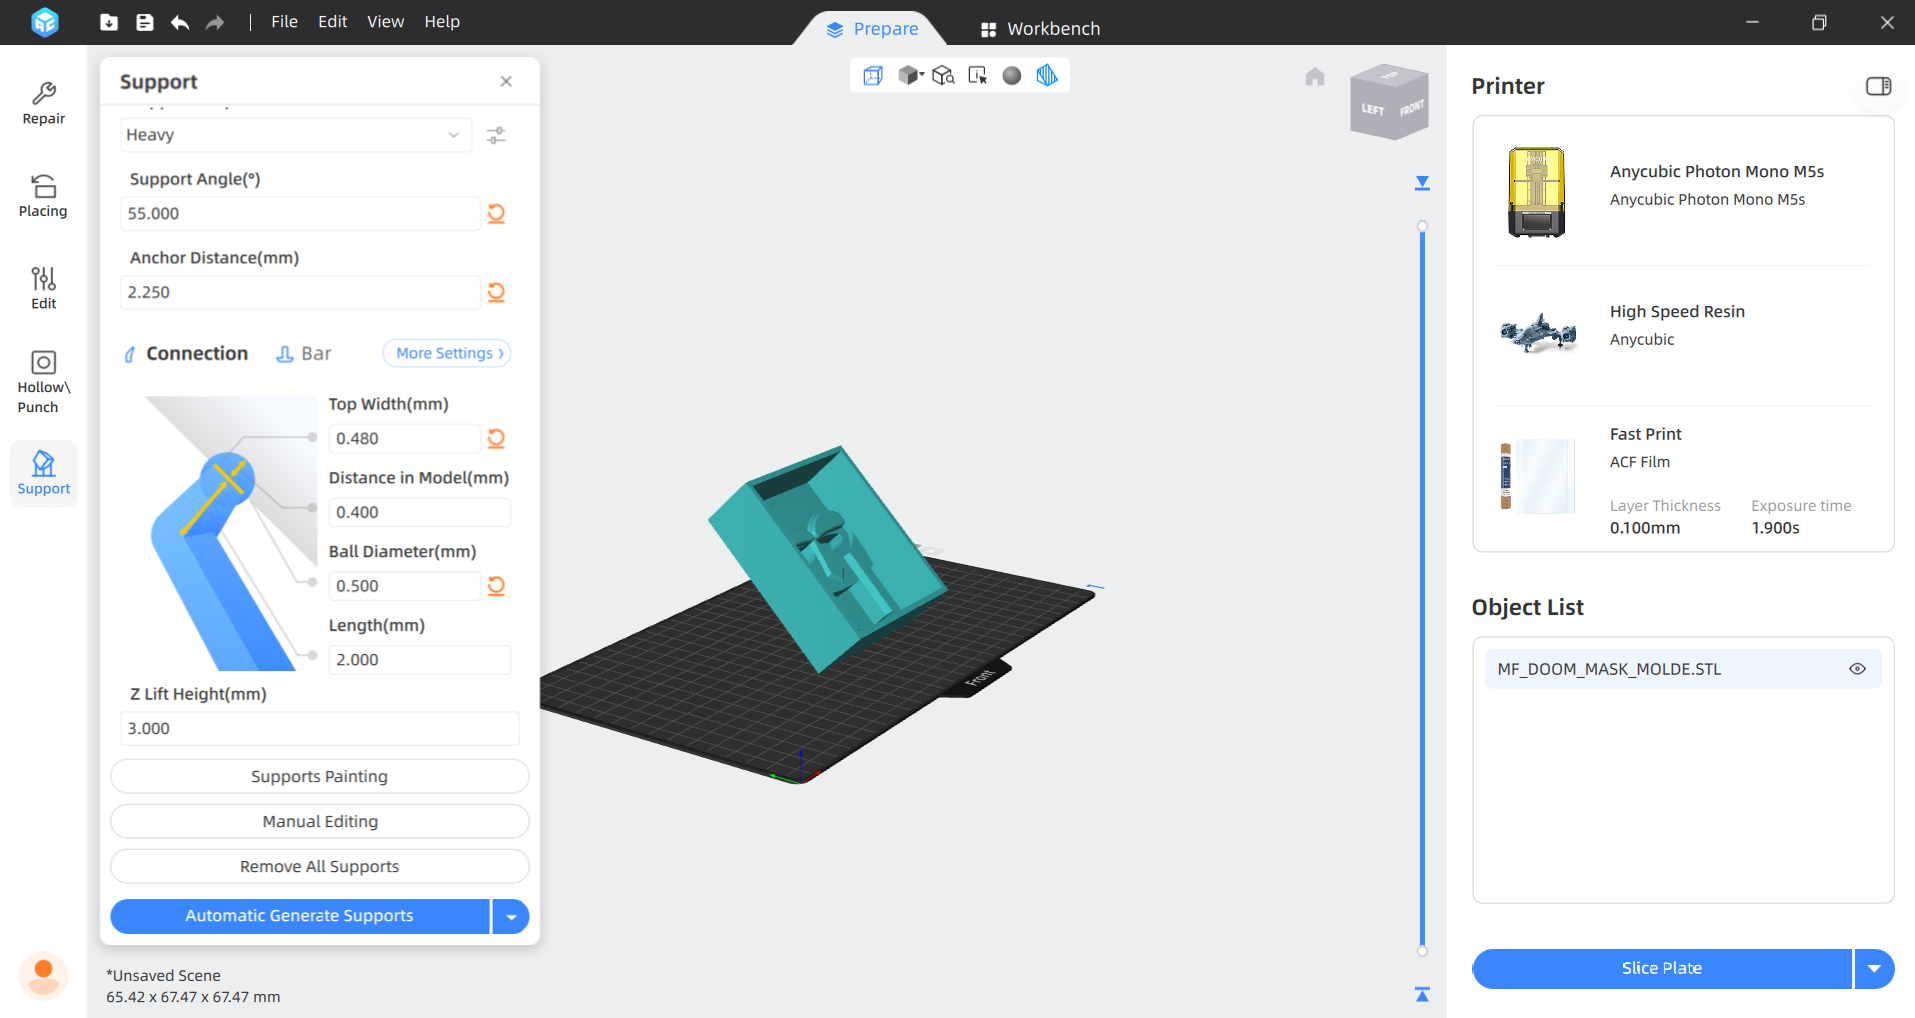
Task: Toggle the right panel layout icon
Action: [1879, 86]
